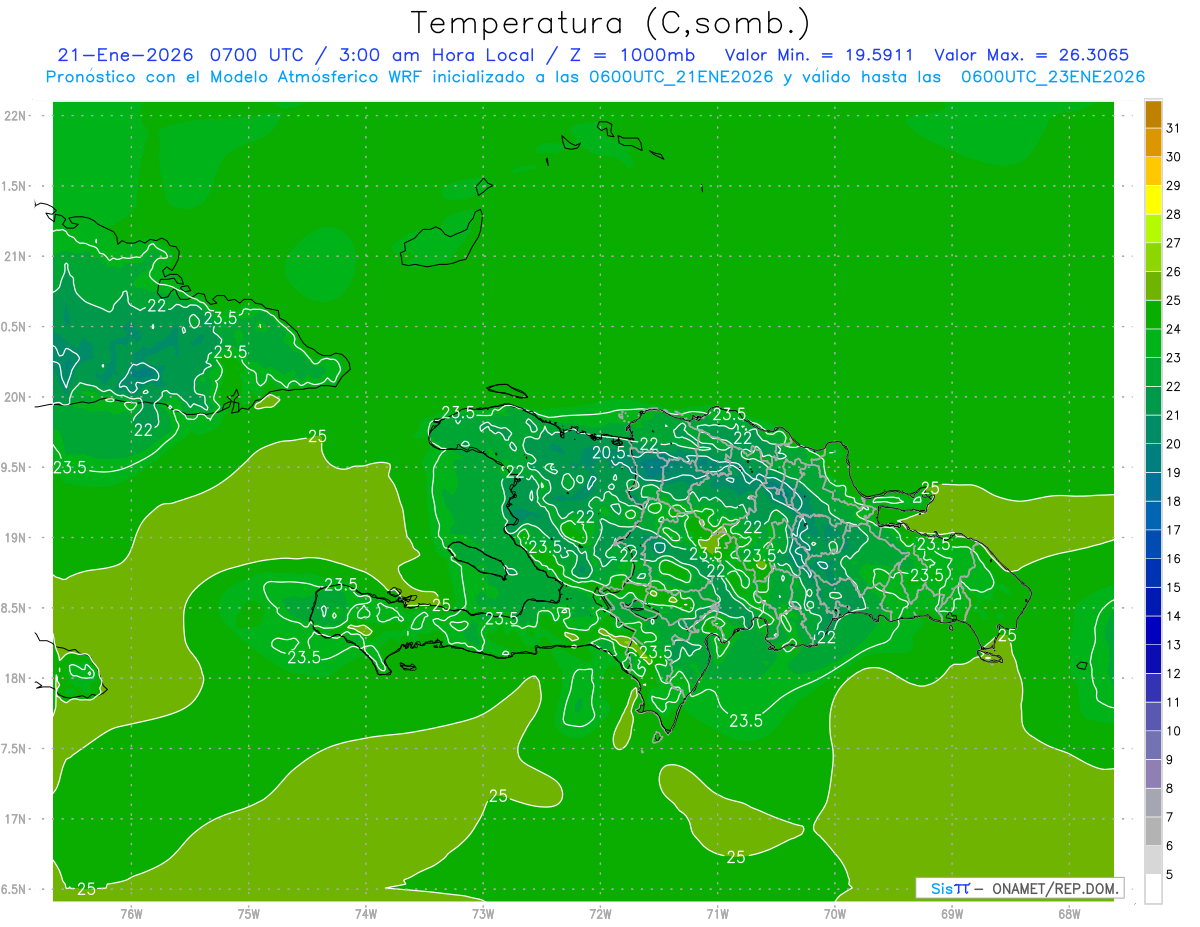Click the "20.5" contour label on map

click(608, 452)
